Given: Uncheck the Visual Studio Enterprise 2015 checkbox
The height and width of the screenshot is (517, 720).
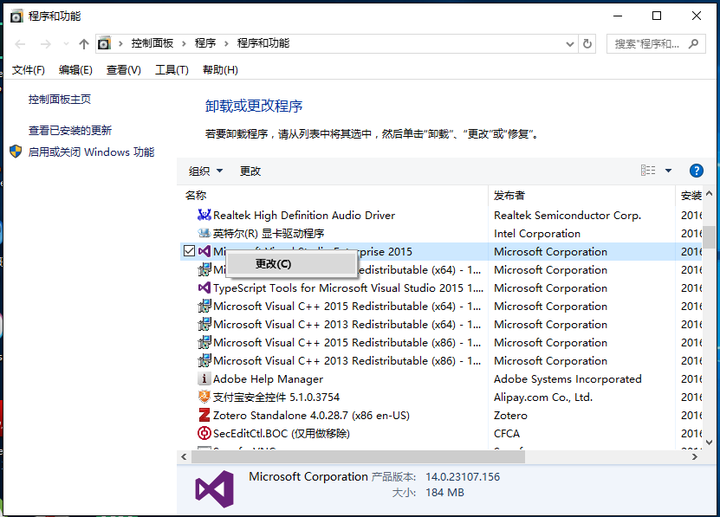Looking at the screenshot, I should click(x=190, y=252).
